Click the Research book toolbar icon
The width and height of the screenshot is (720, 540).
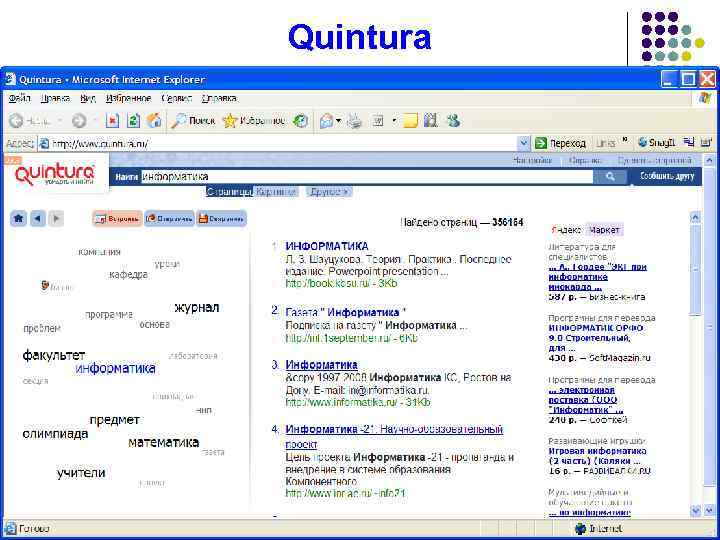tap(430, 121)
